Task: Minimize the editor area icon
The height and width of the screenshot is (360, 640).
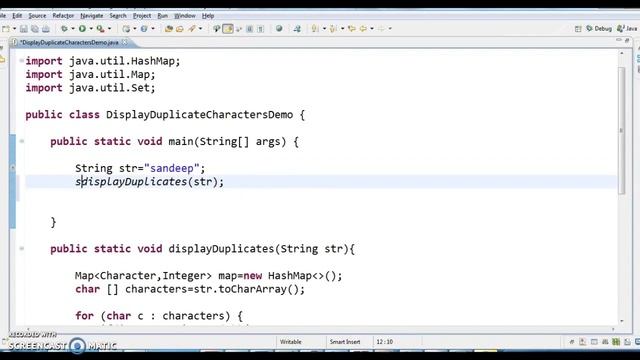Action: 619,40
